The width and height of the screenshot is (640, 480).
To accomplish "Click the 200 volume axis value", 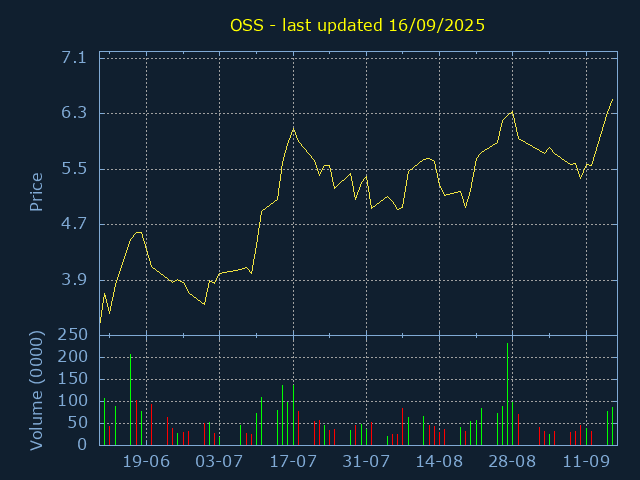I will tap(73, 357).
